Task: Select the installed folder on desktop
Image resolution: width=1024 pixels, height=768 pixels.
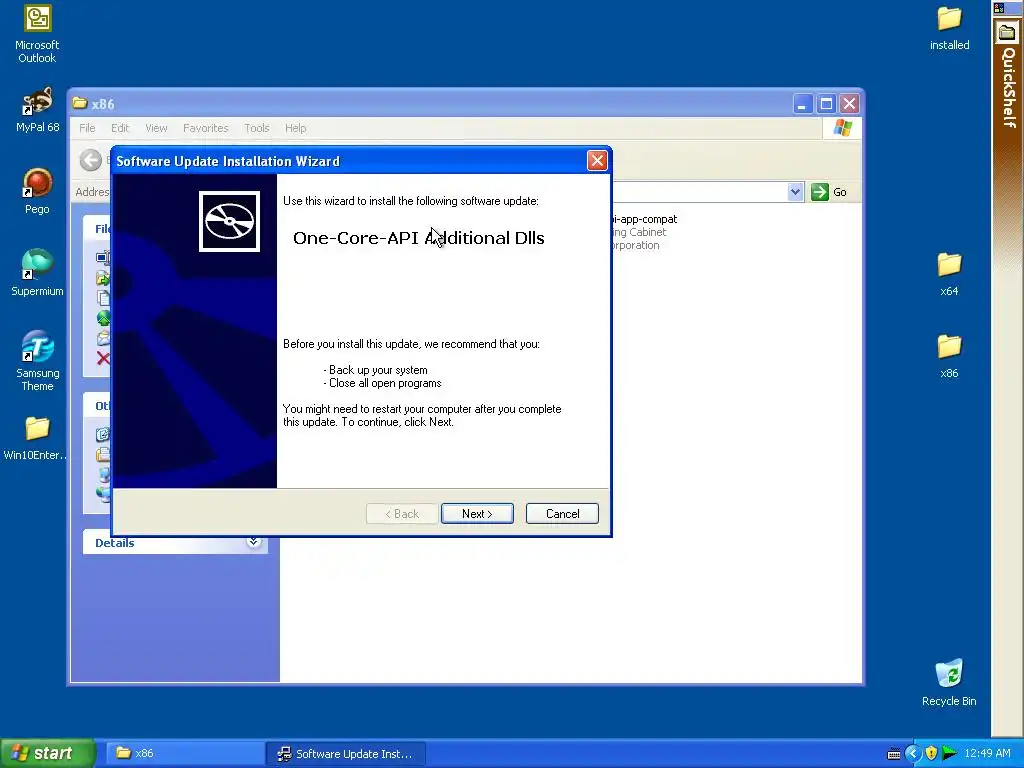Action: click(x=949, y=29)
